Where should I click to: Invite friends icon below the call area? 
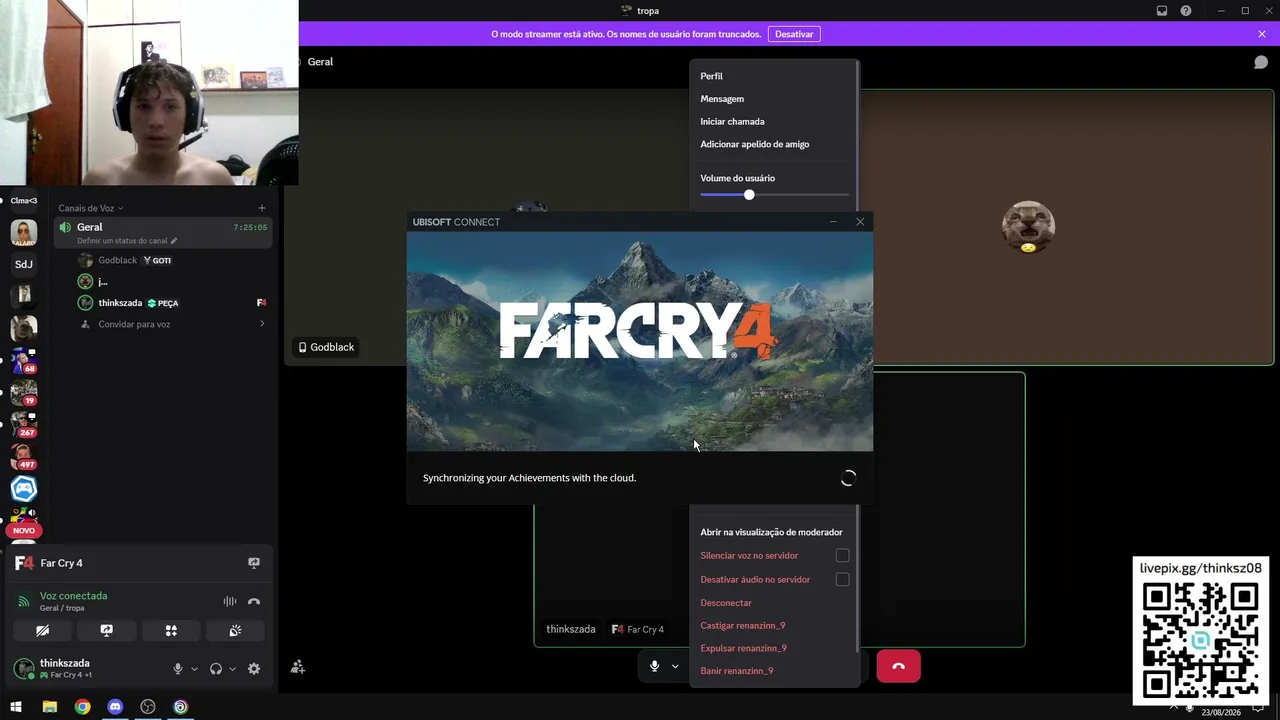[297, 667]
